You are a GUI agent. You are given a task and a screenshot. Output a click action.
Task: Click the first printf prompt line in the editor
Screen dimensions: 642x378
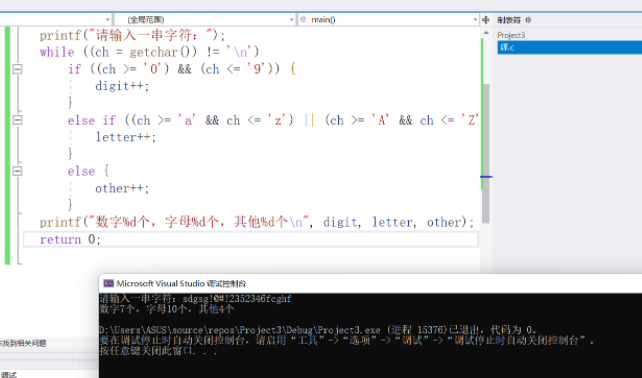click(x=132, y=35)
